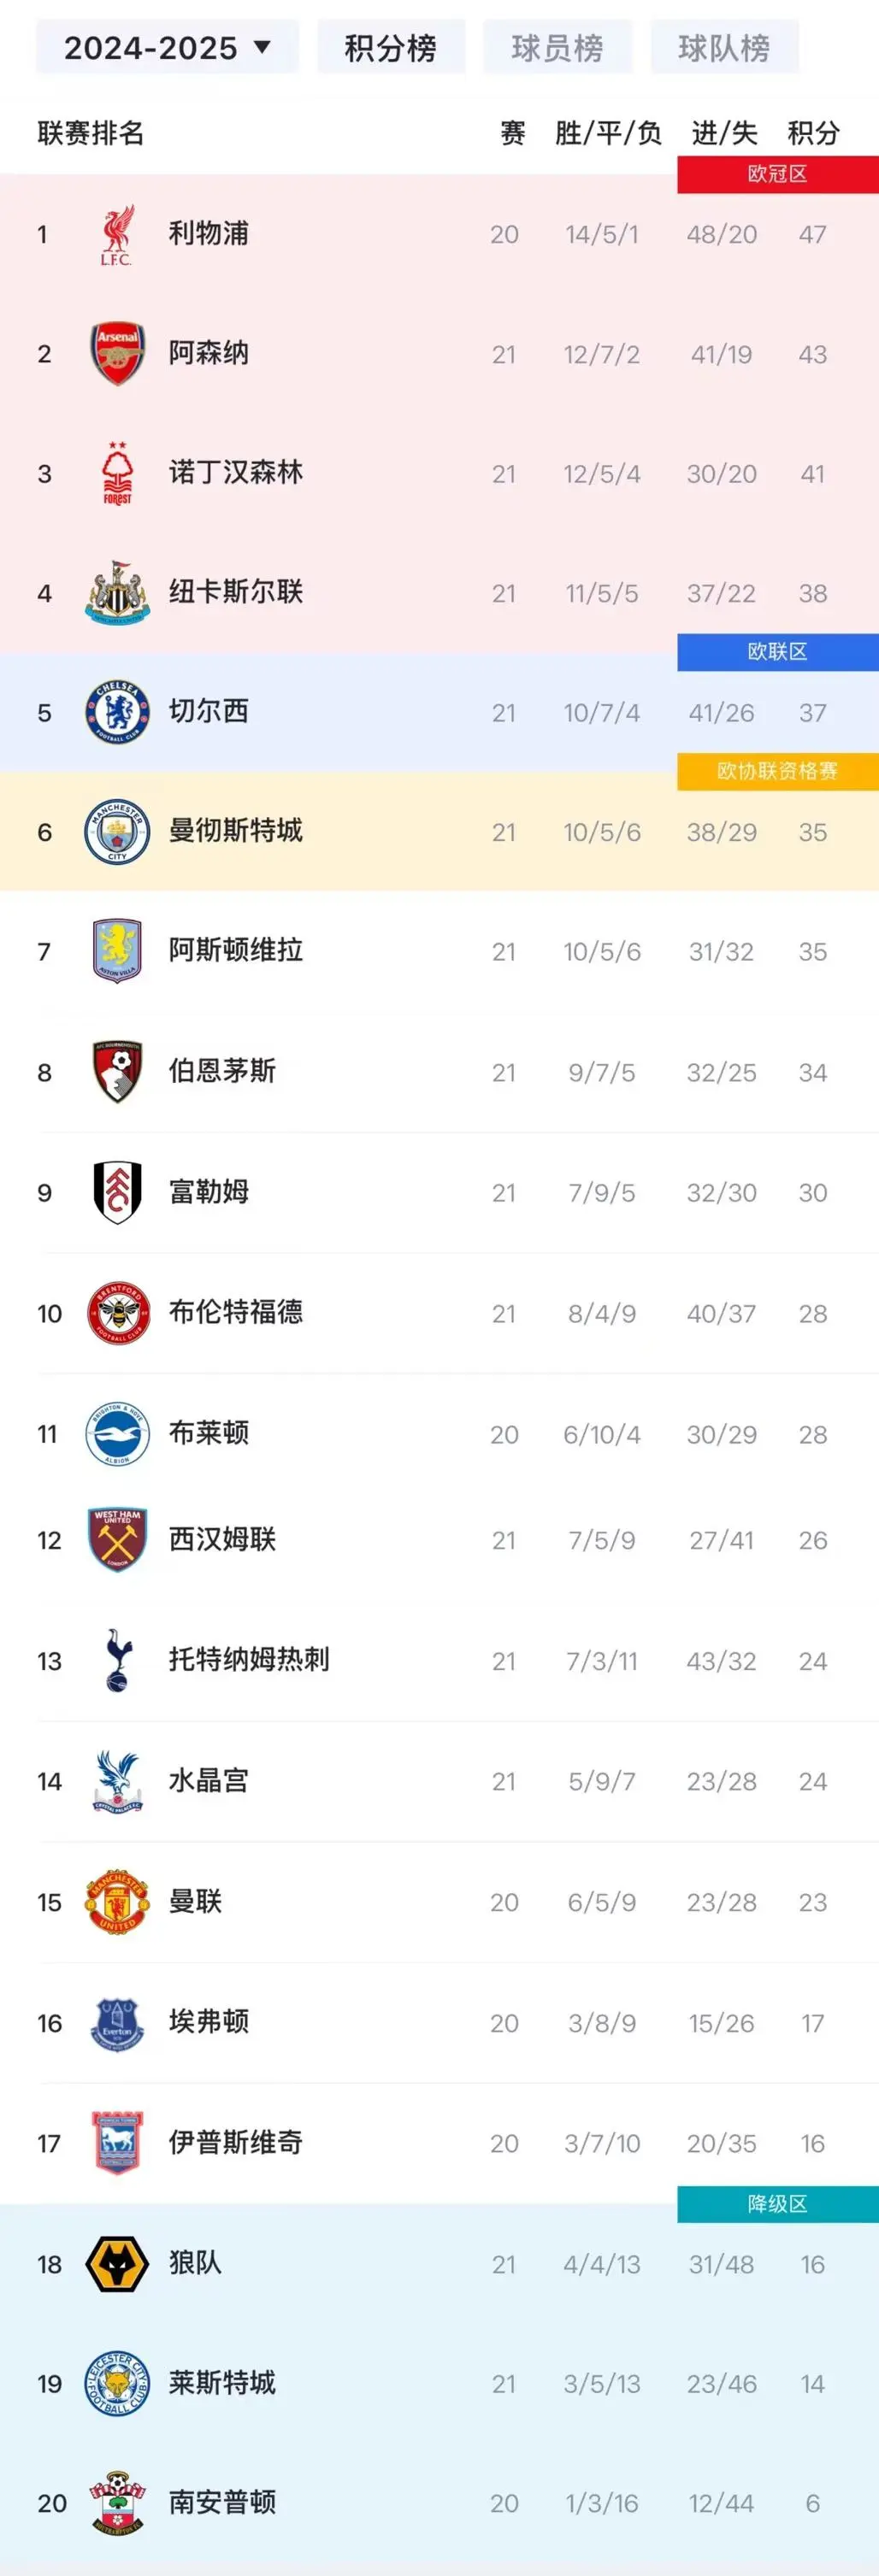Open the 布伦特福德 team row
The image size is (879, 2576).
click(439, 1313)
